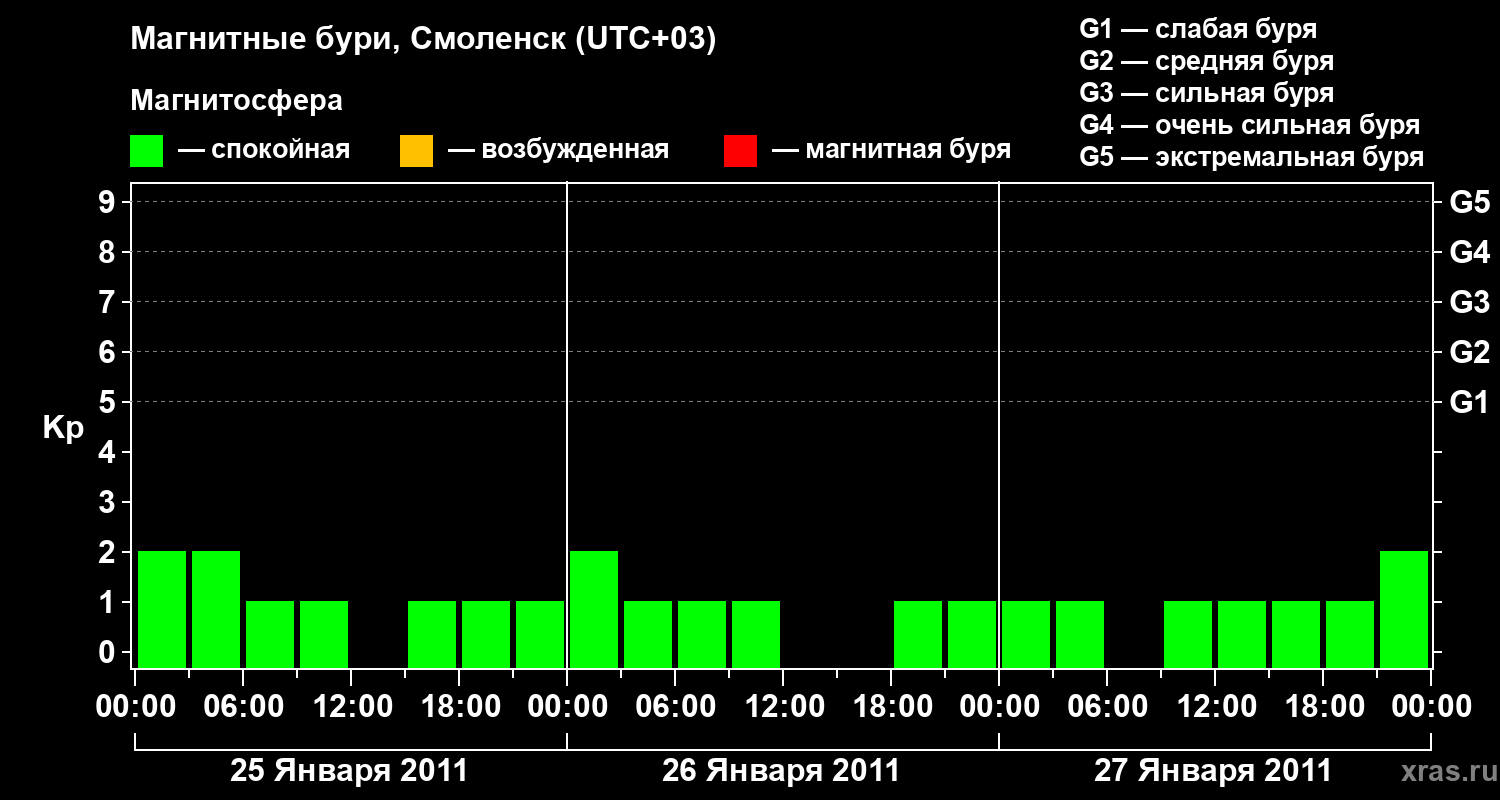
Task: Click the red 'магнитная буря' legend swatch
Action: point(740,151)
